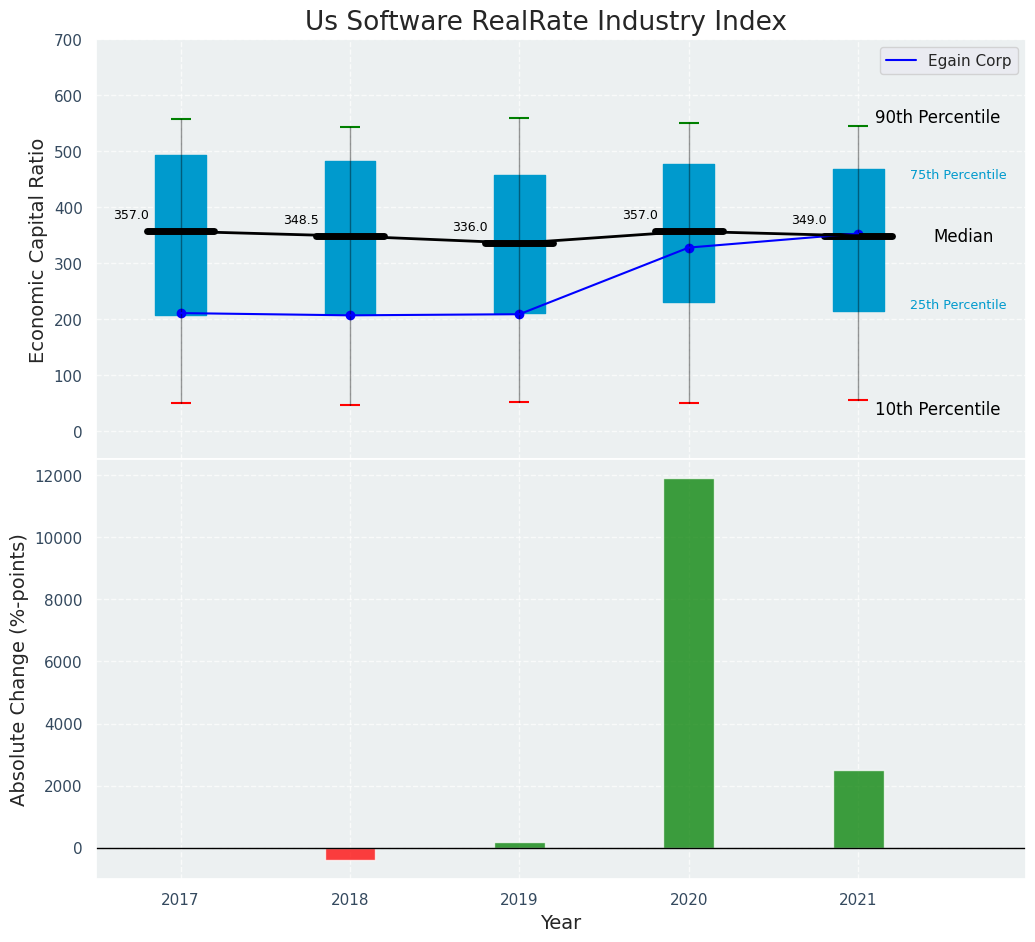The width and height of the screenshot is (1035, 942).
Task: Click the 75th Percentile annotation
Action: point(958,175)
